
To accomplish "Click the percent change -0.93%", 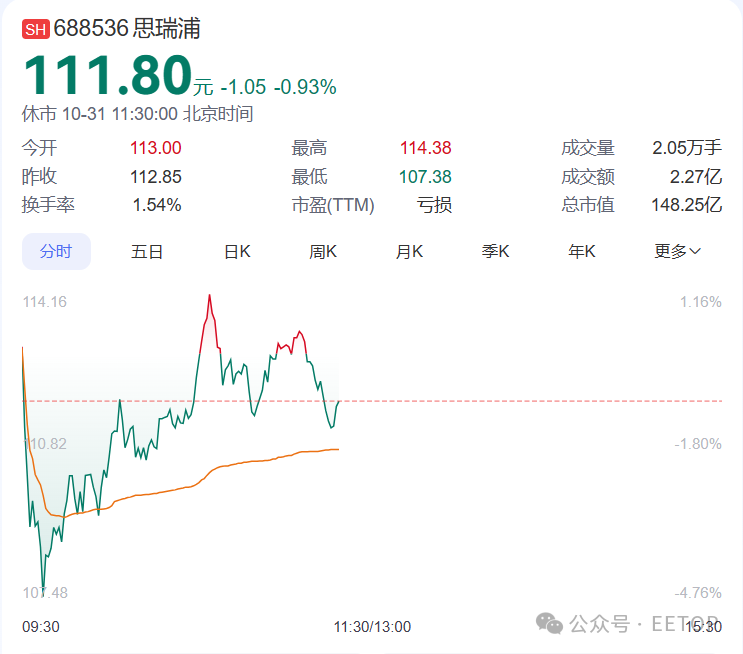I will coord(305,87).
